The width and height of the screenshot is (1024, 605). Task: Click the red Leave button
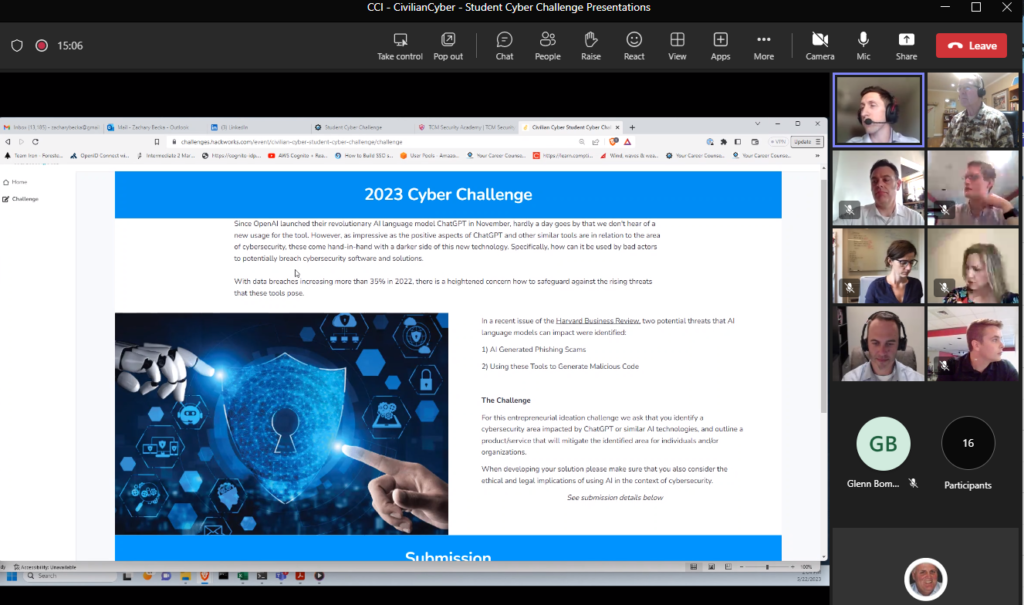point(971,46)
